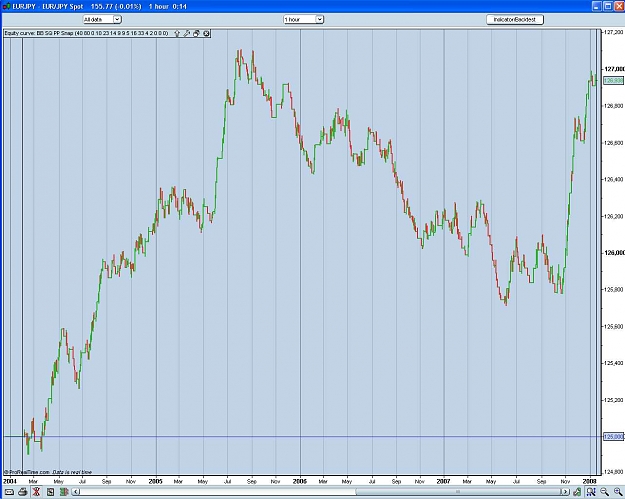Viewport: 625px width, 499px height.
Task: Click the red X delete icon
Action: click(x=36, y=492)
